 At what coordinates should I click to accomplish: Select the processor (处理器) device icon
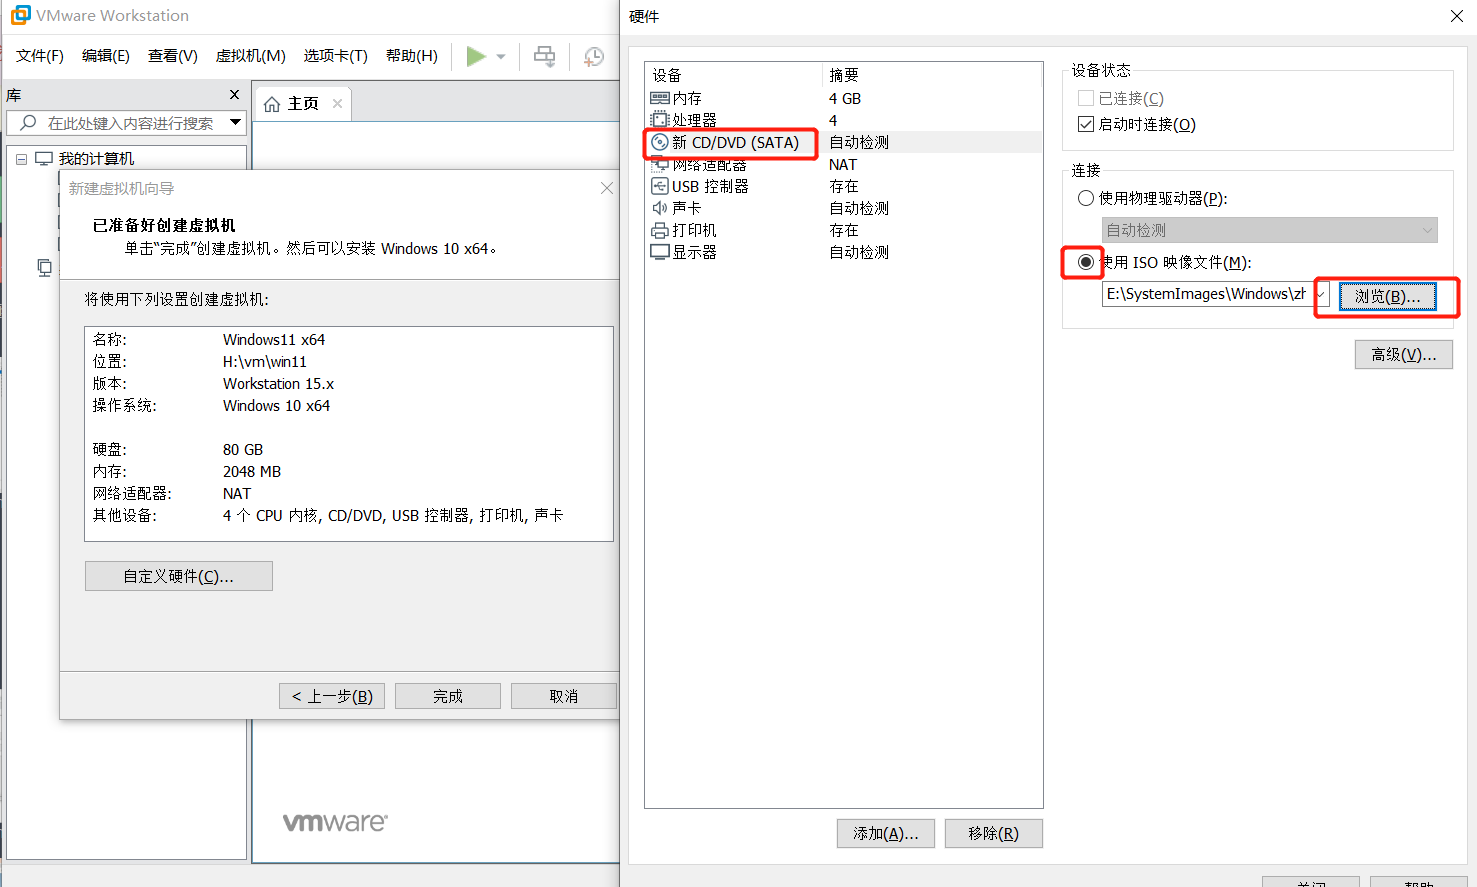point(660,120)
